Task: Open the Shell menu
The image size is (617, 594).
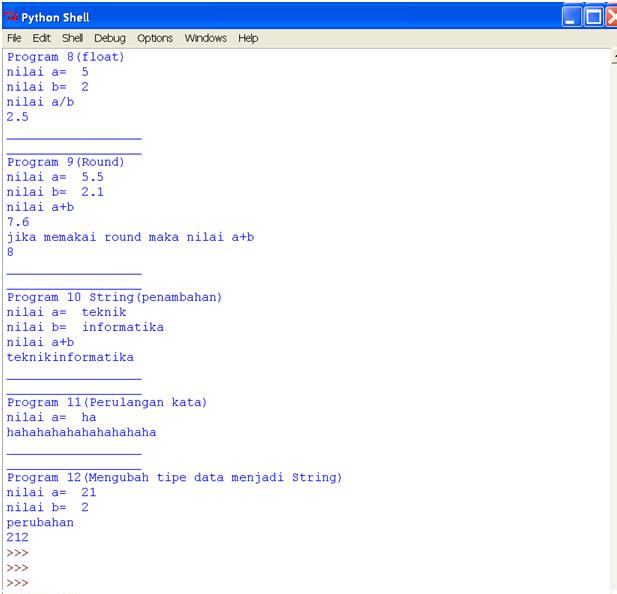Action: click(72, 38)
